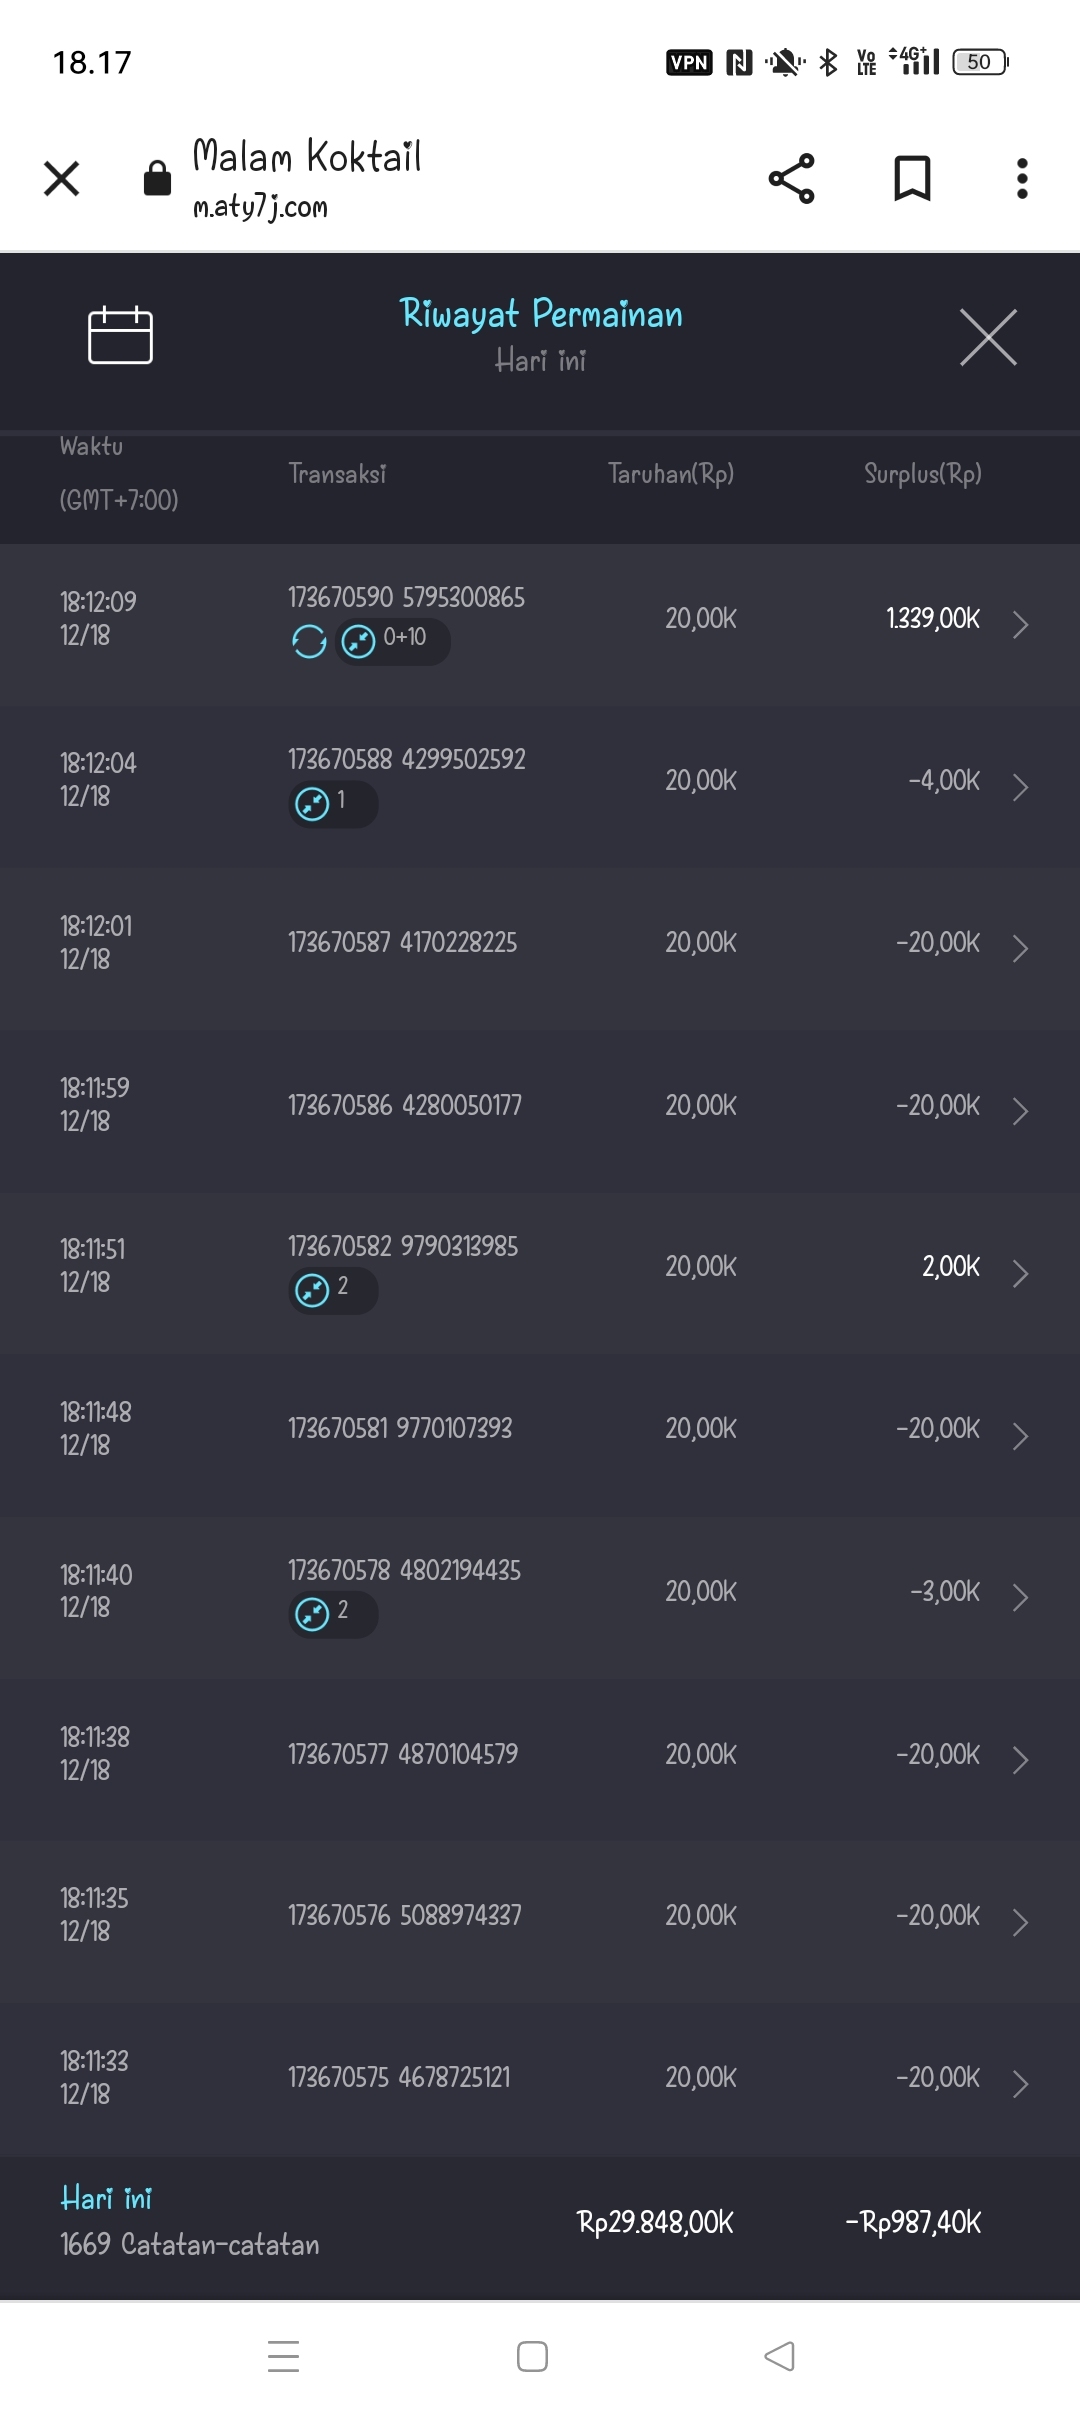Open the calendar date picker icon

(x=120, y=335)
